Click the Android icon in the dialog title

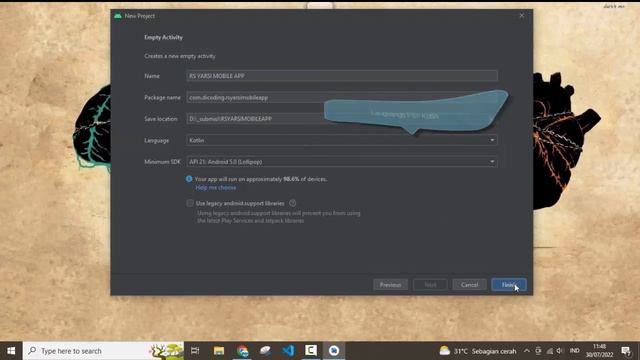pos(118,16)
